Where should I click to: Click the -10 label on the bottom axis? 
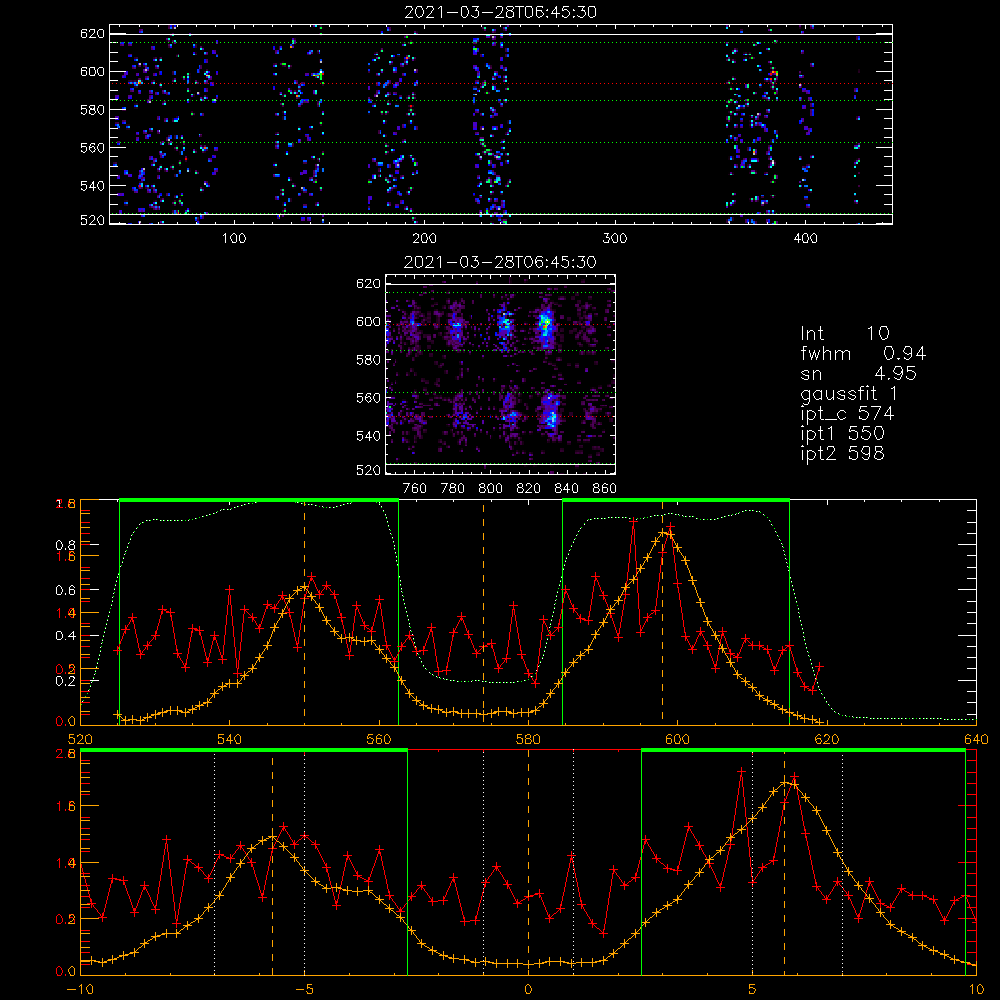click(80, 990)
